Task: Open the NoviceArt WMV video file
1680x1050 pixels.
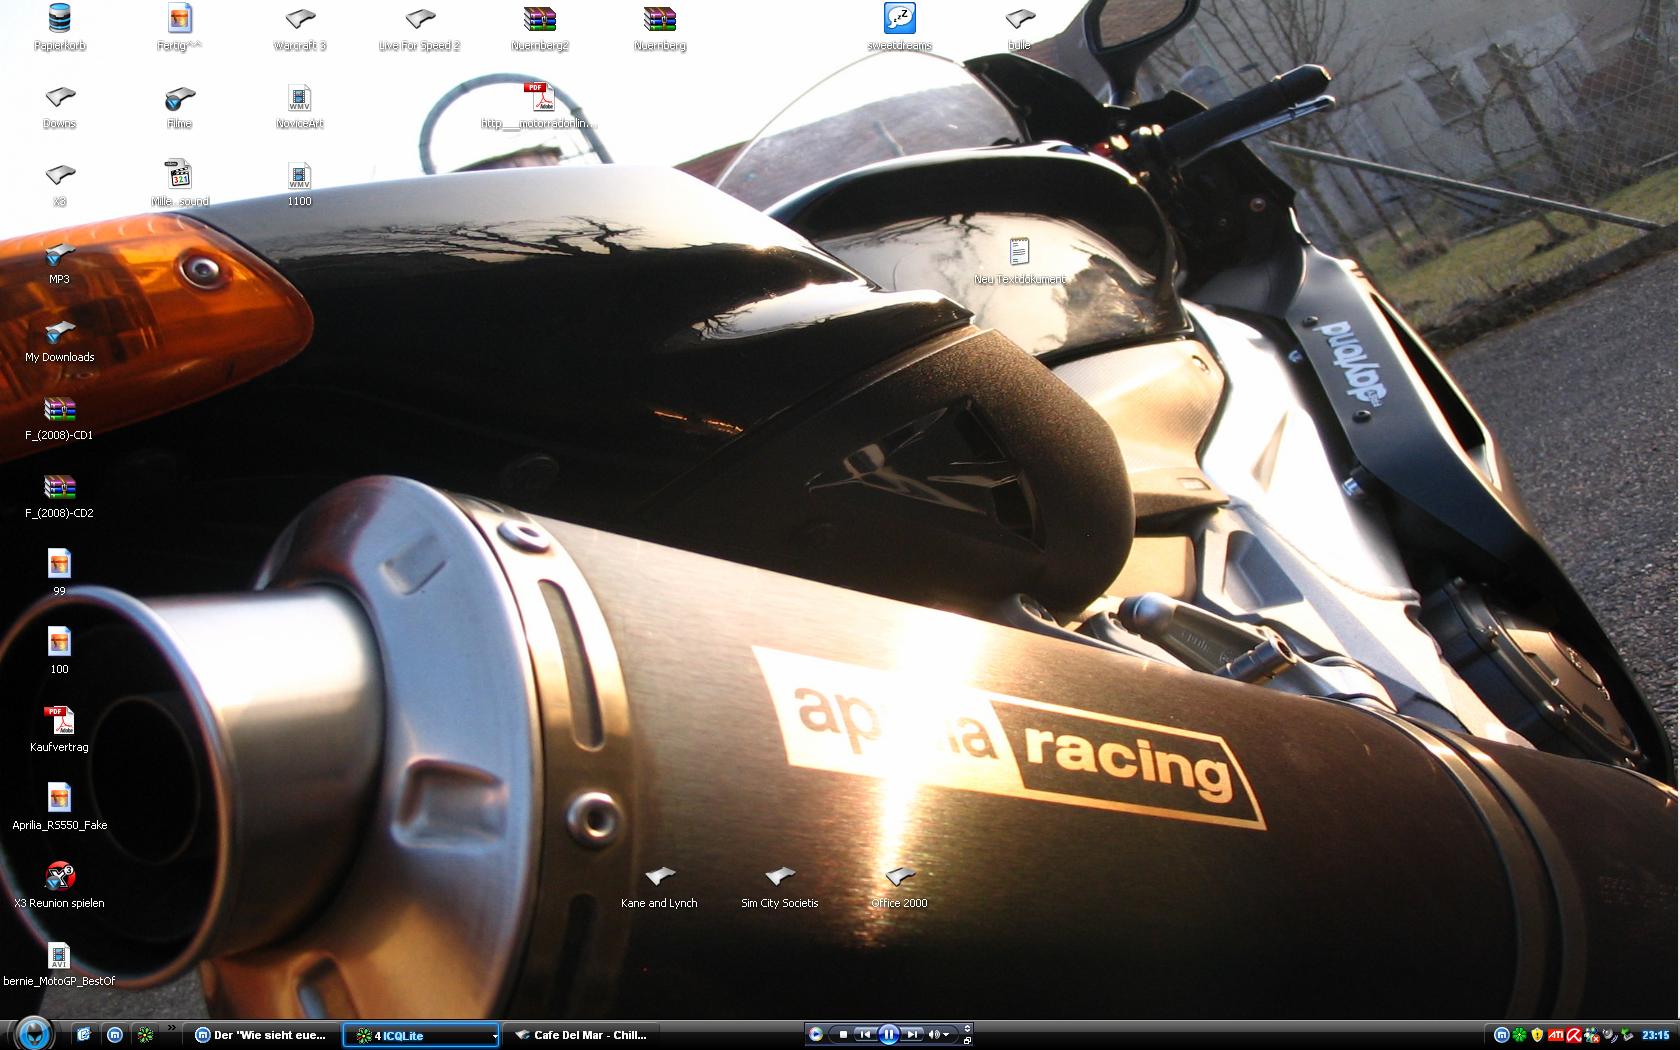Action: pos(299,106)
